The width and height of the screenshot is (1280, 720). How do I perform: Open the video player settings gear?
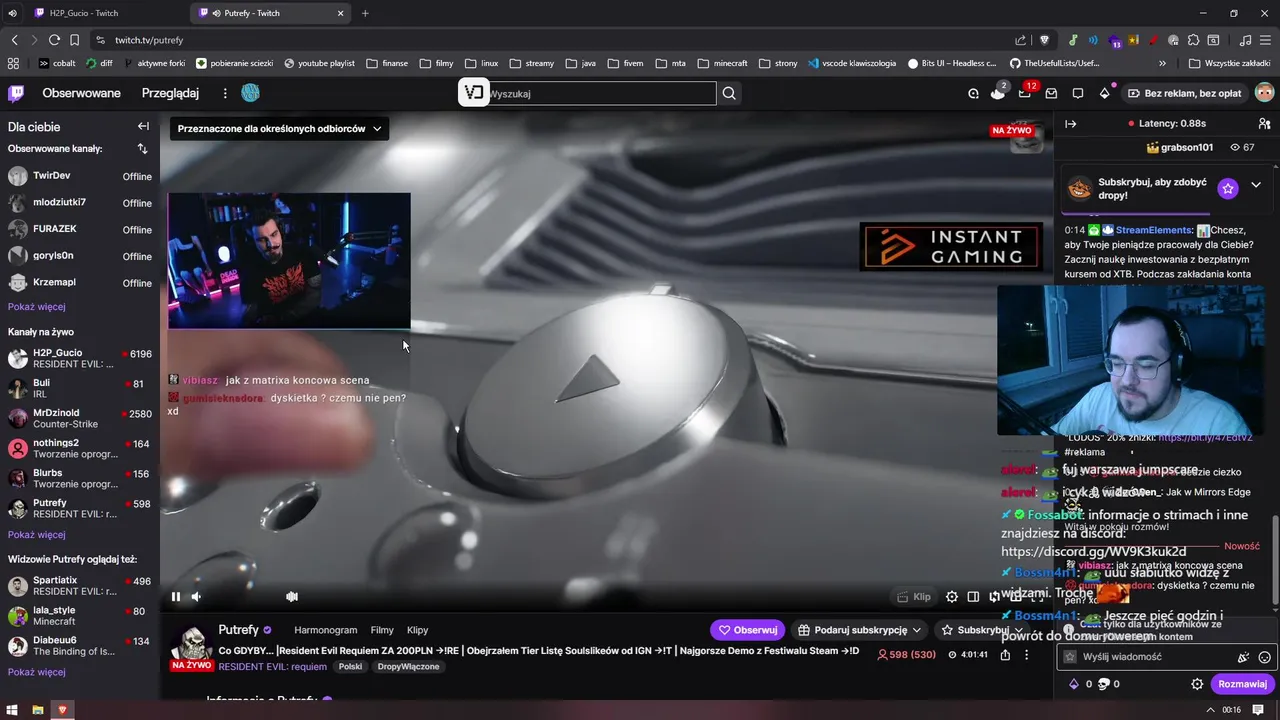952,597
